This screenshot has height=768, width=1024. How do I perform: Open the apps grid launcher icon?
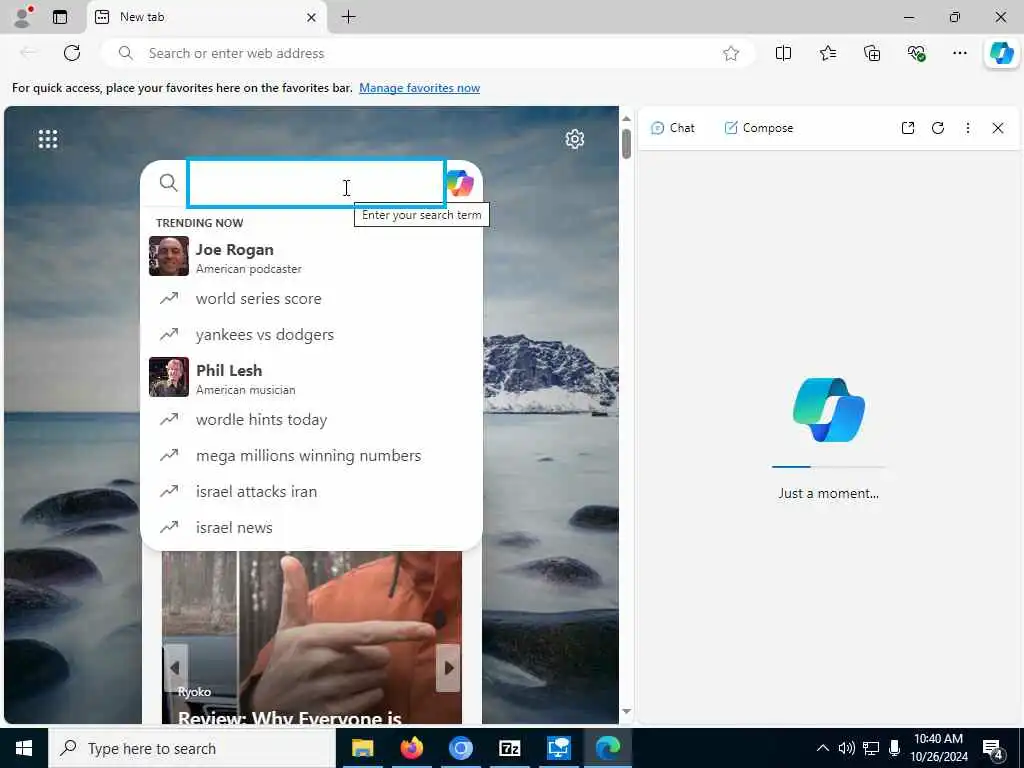tap(48, 138)
